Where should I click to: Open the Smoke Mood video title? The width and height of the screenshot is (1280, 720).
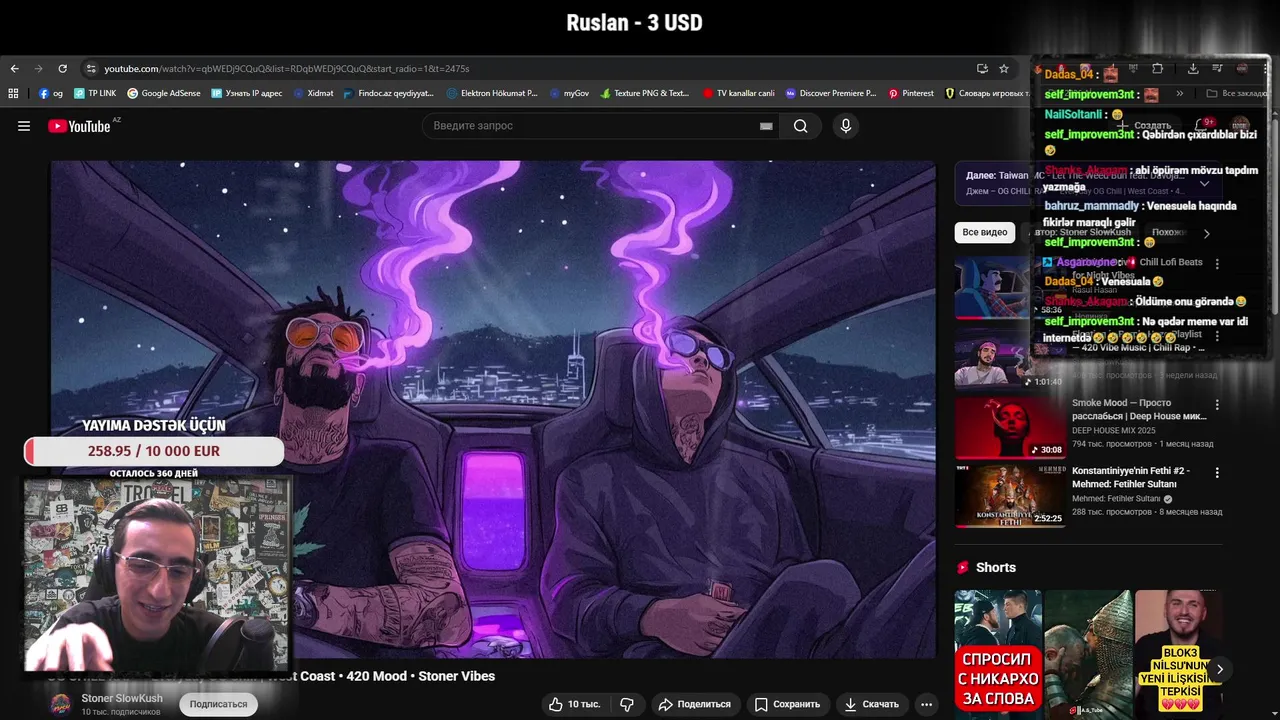point(1139,409)
